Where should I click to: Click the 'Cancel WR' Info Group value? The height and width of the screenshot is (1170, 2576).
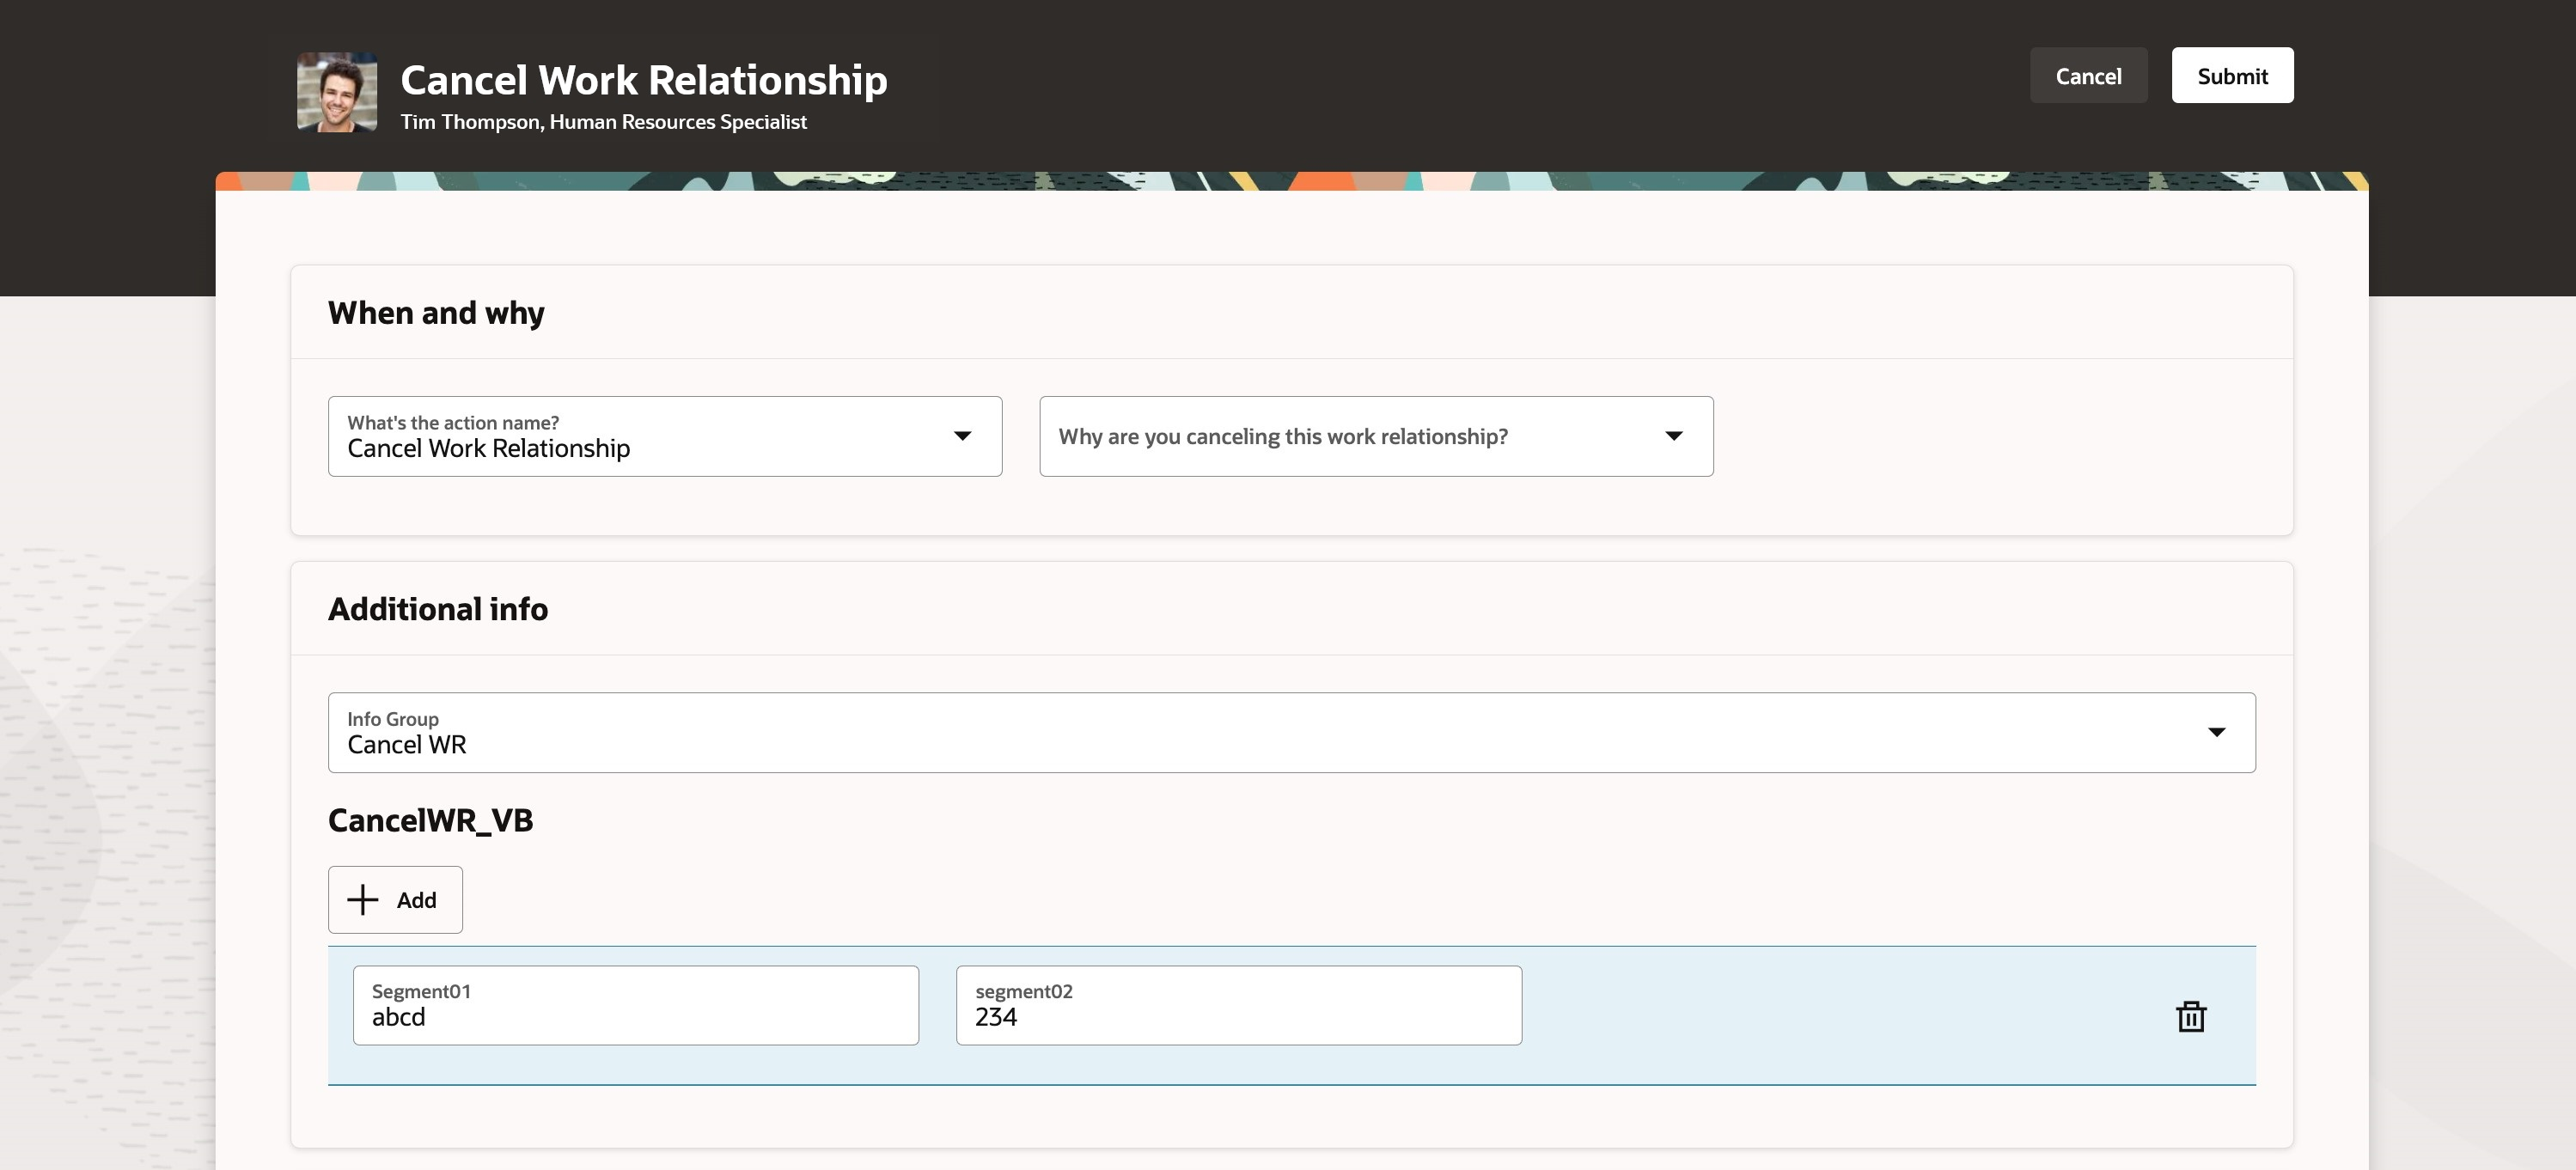pos(406,745)
